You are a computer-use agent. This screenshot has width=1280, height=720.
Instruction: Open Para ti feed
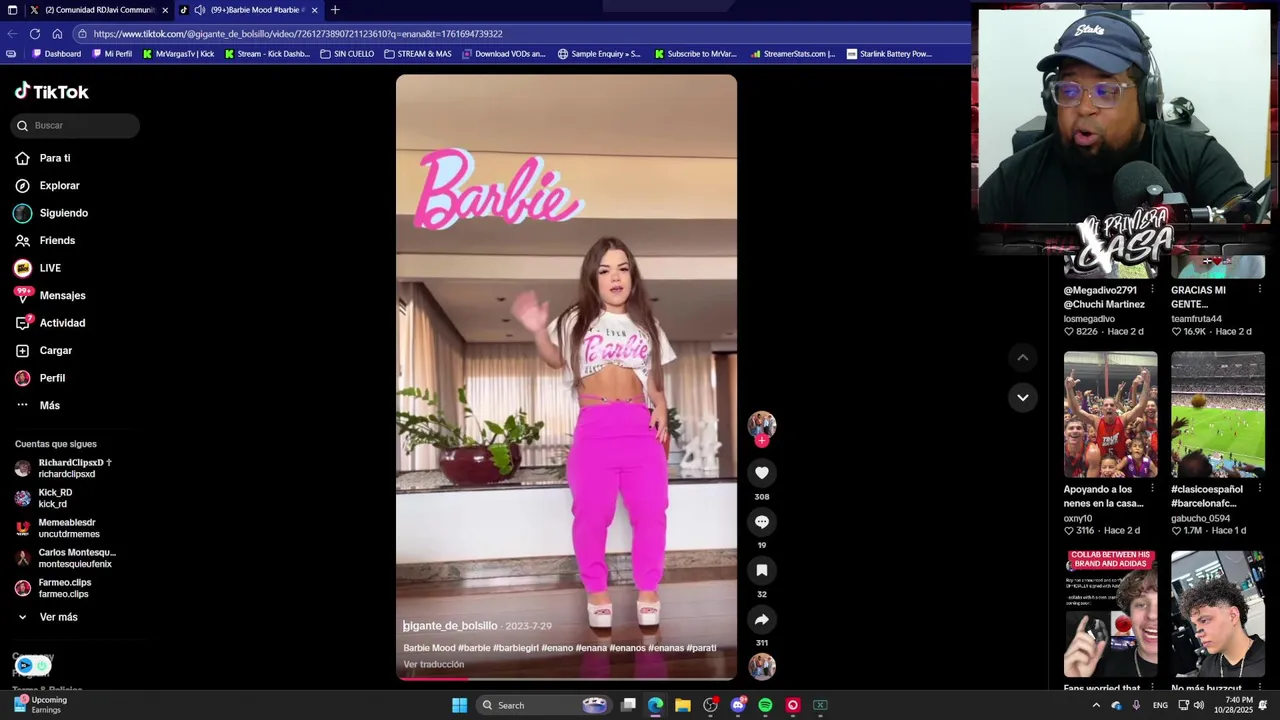[43, 158]
